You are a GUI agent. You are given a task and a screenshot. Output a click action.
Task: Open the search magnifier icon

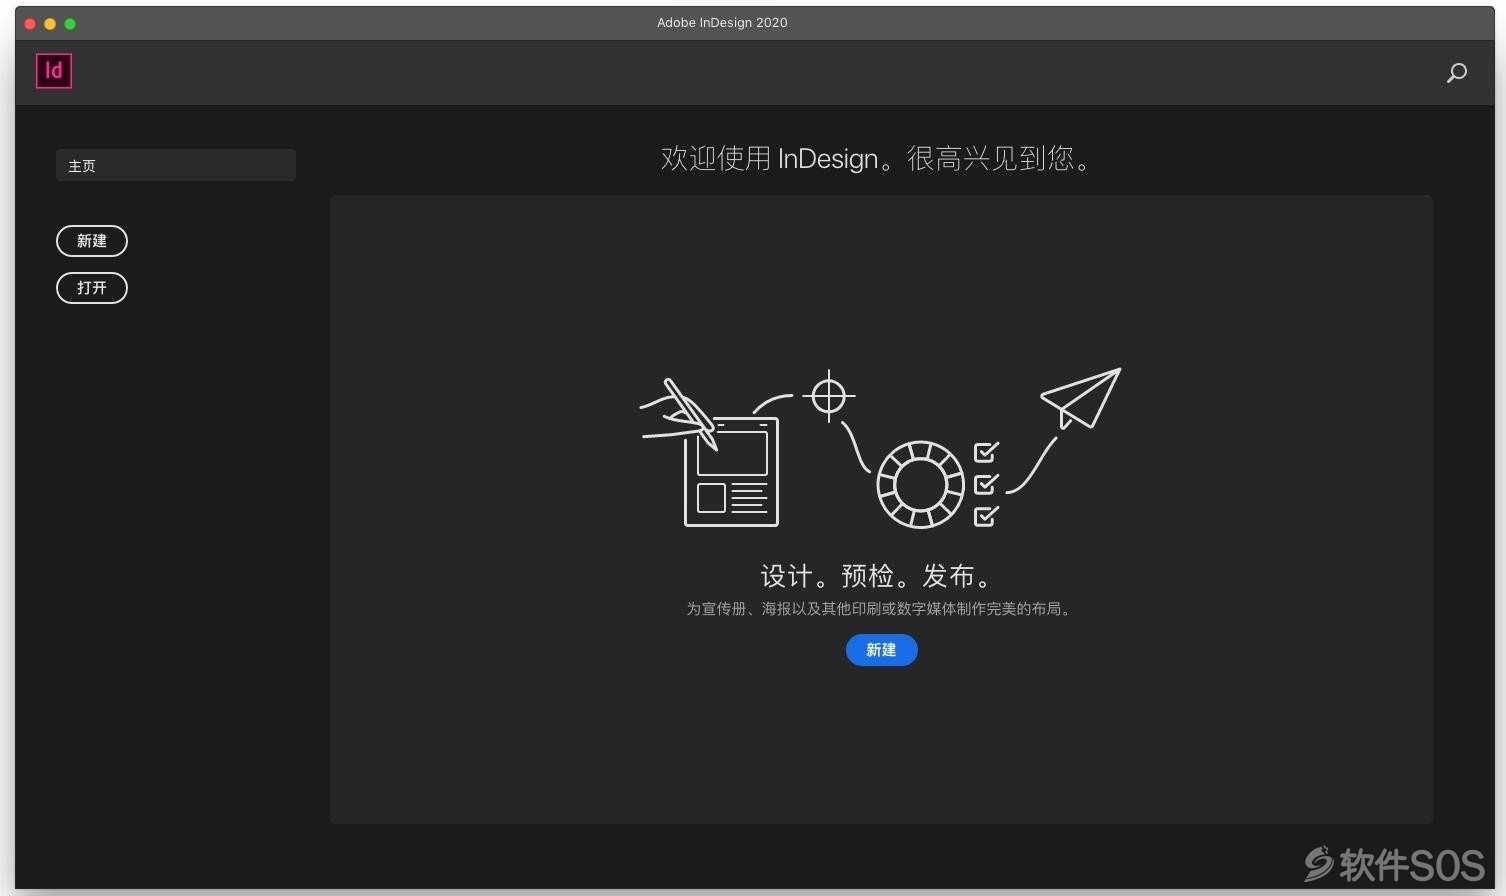click(1457, 73)
